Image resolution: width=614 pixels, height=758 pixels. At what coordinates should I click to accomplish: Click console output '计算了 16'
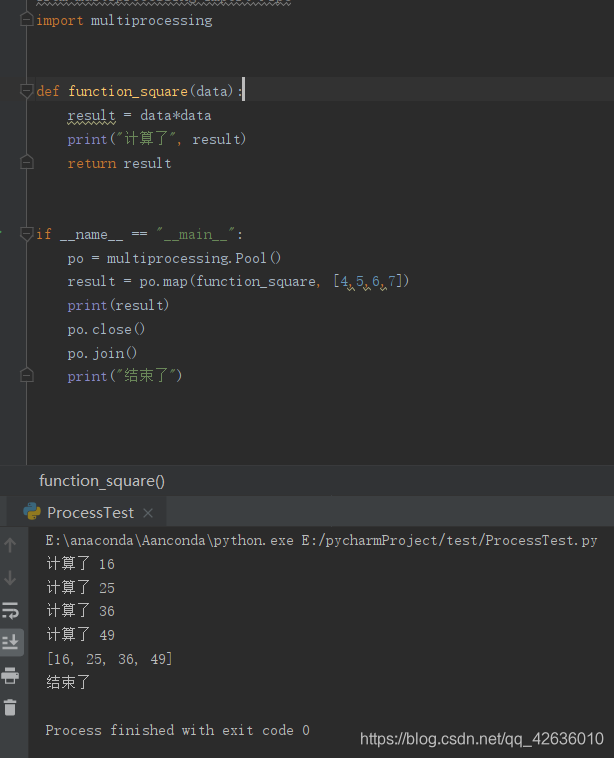[80, 564]
